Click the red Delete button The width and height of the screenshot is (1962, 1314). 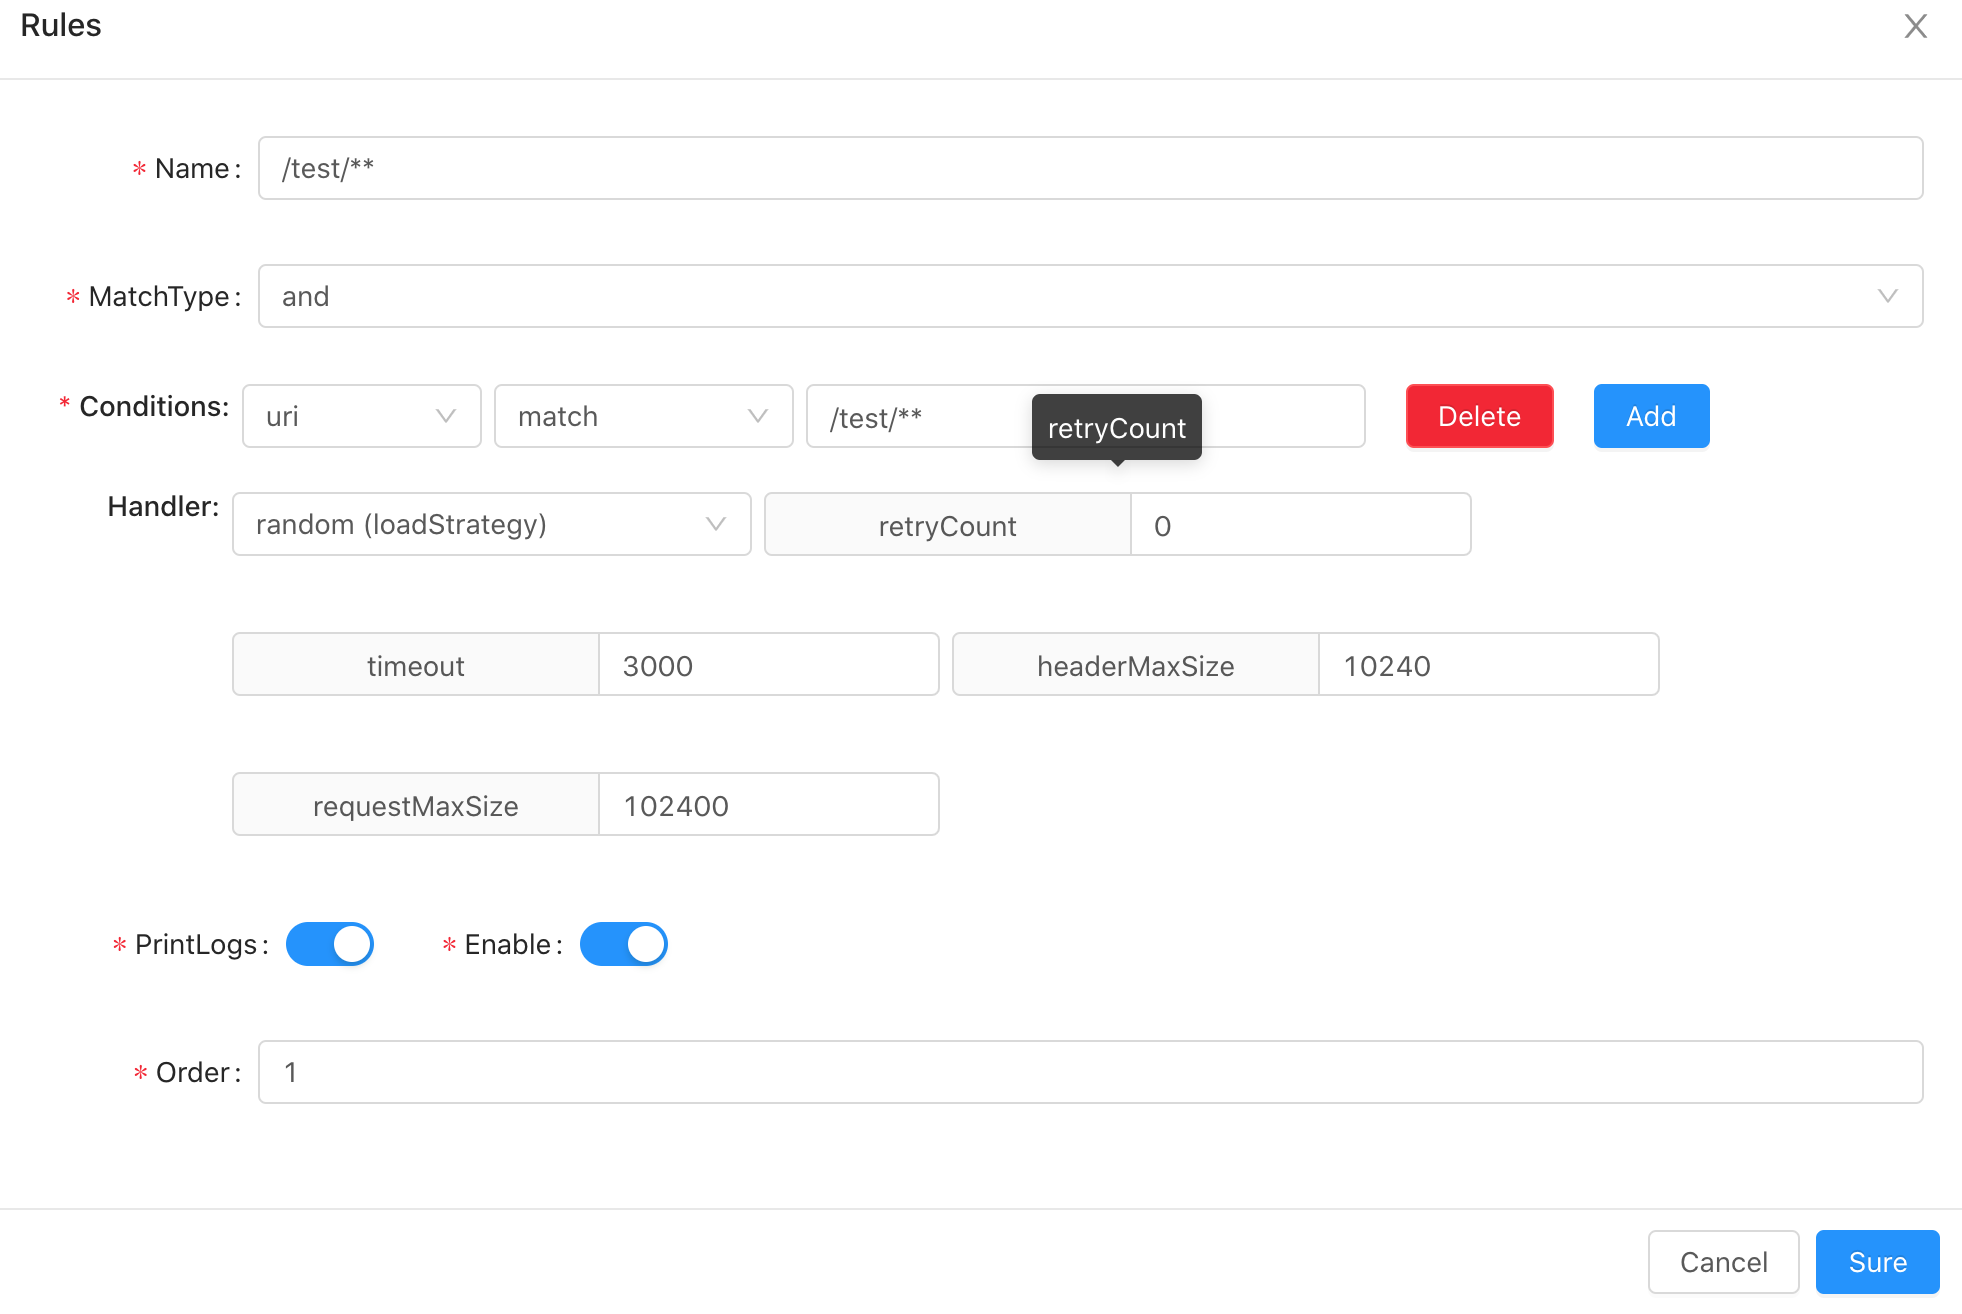click(x=1479, y=416)
